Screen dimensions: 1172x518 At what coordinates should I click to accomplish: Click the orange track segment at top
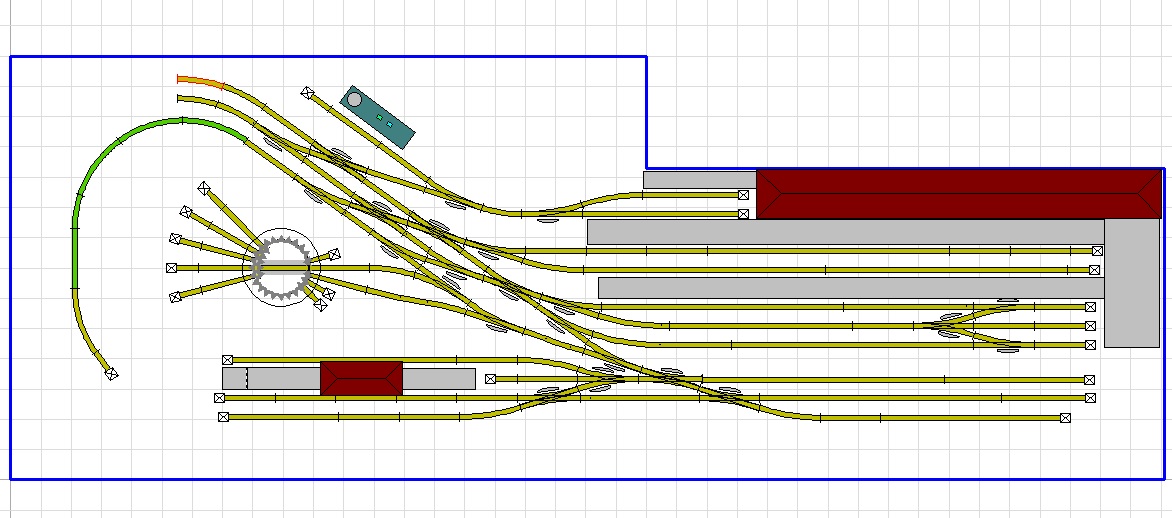point(198,81)
